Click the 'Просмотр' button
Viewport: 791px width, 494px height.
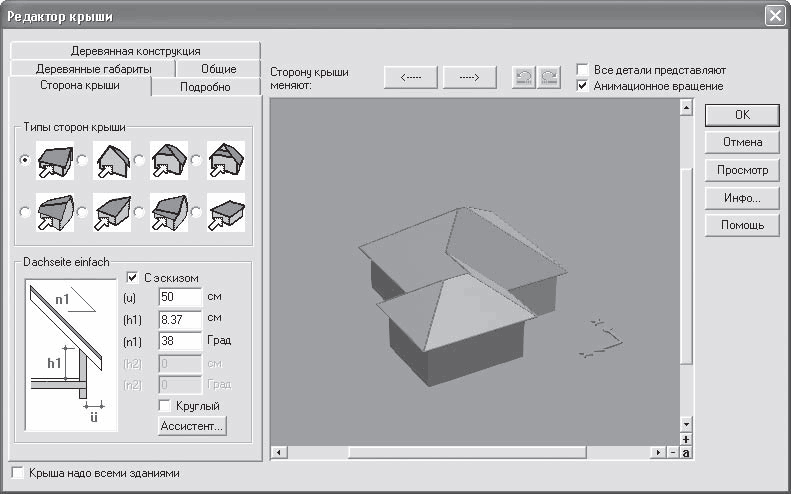(x=742, y=170)
